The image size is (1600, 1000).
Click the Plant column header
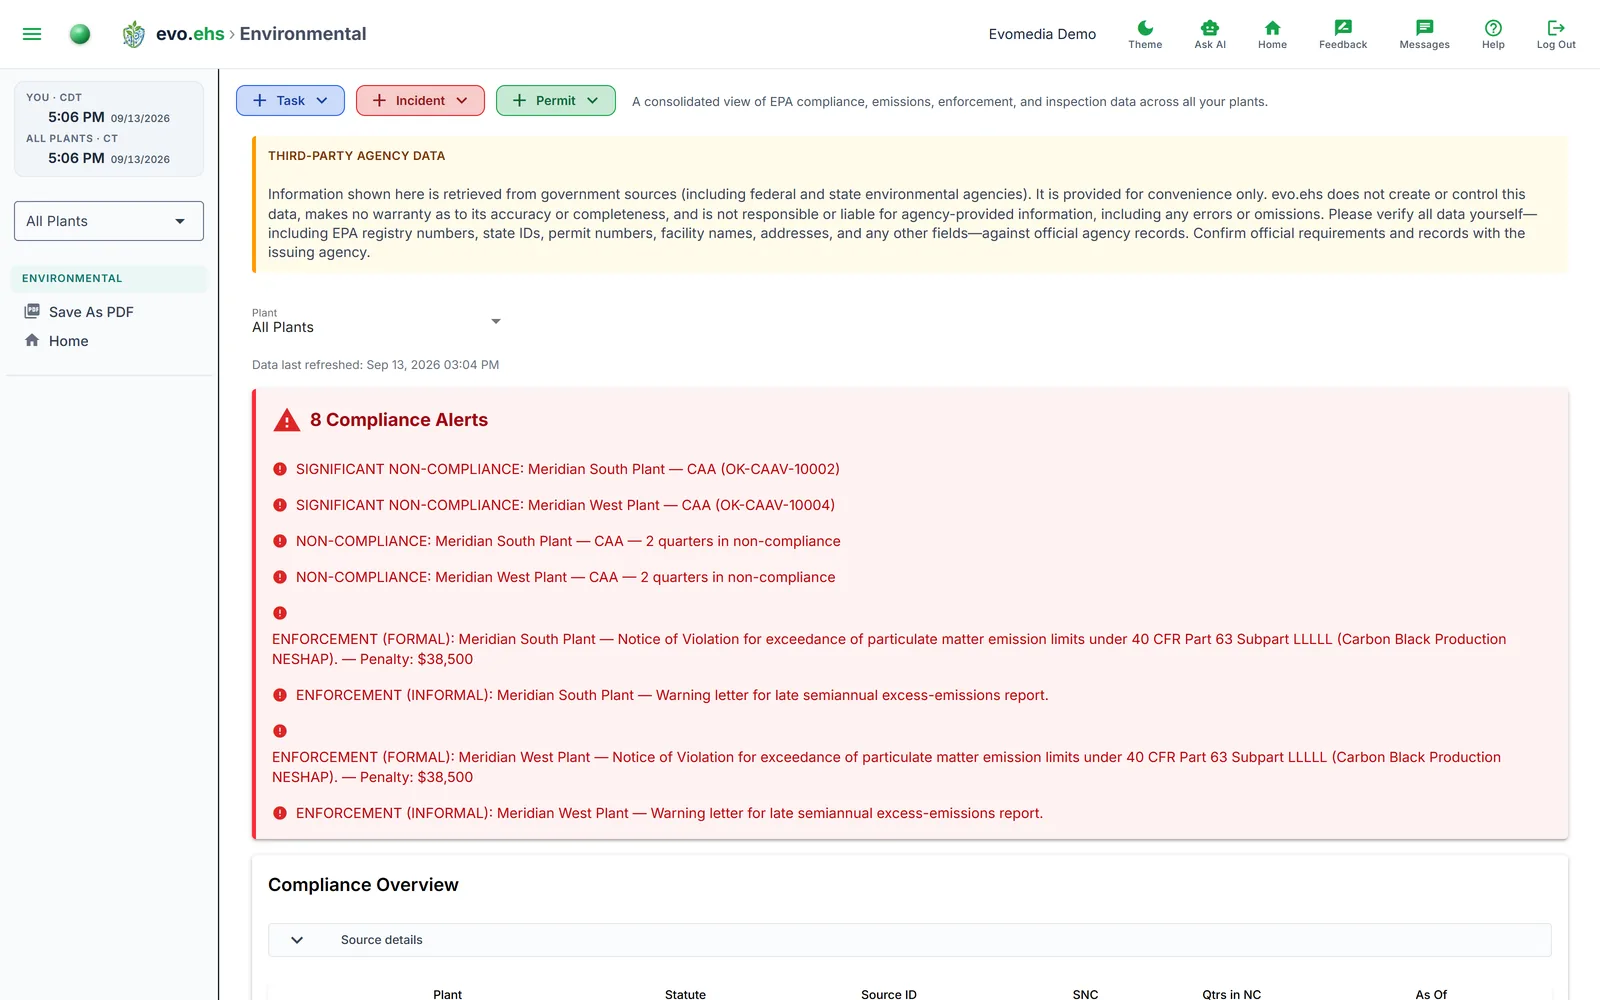[447, 994]
